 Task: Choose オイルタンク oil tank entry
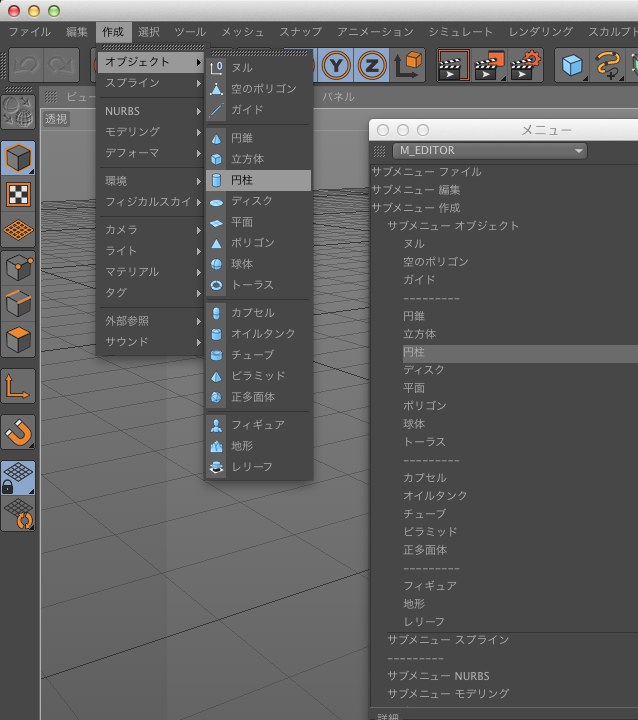pyautogui.click(x=259, y=334)
